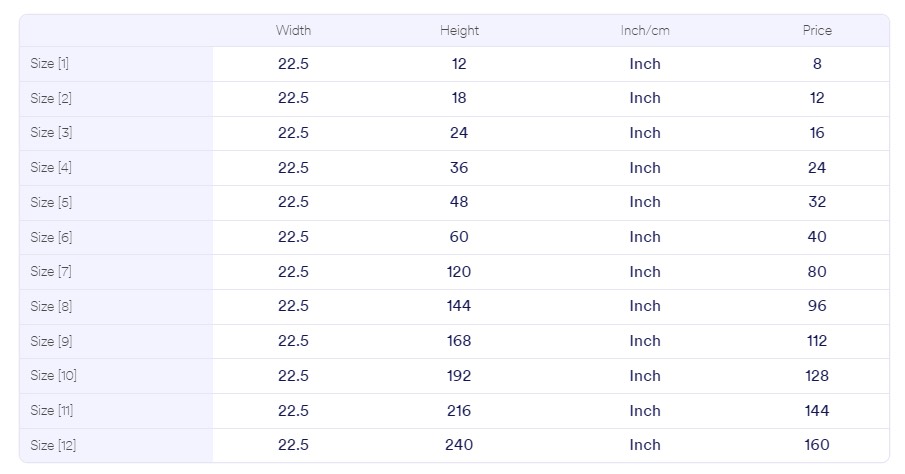Select the Size [1] row label
Image resolution: width=905 pixels, height=474 pixels.
(x=50, y=64)
